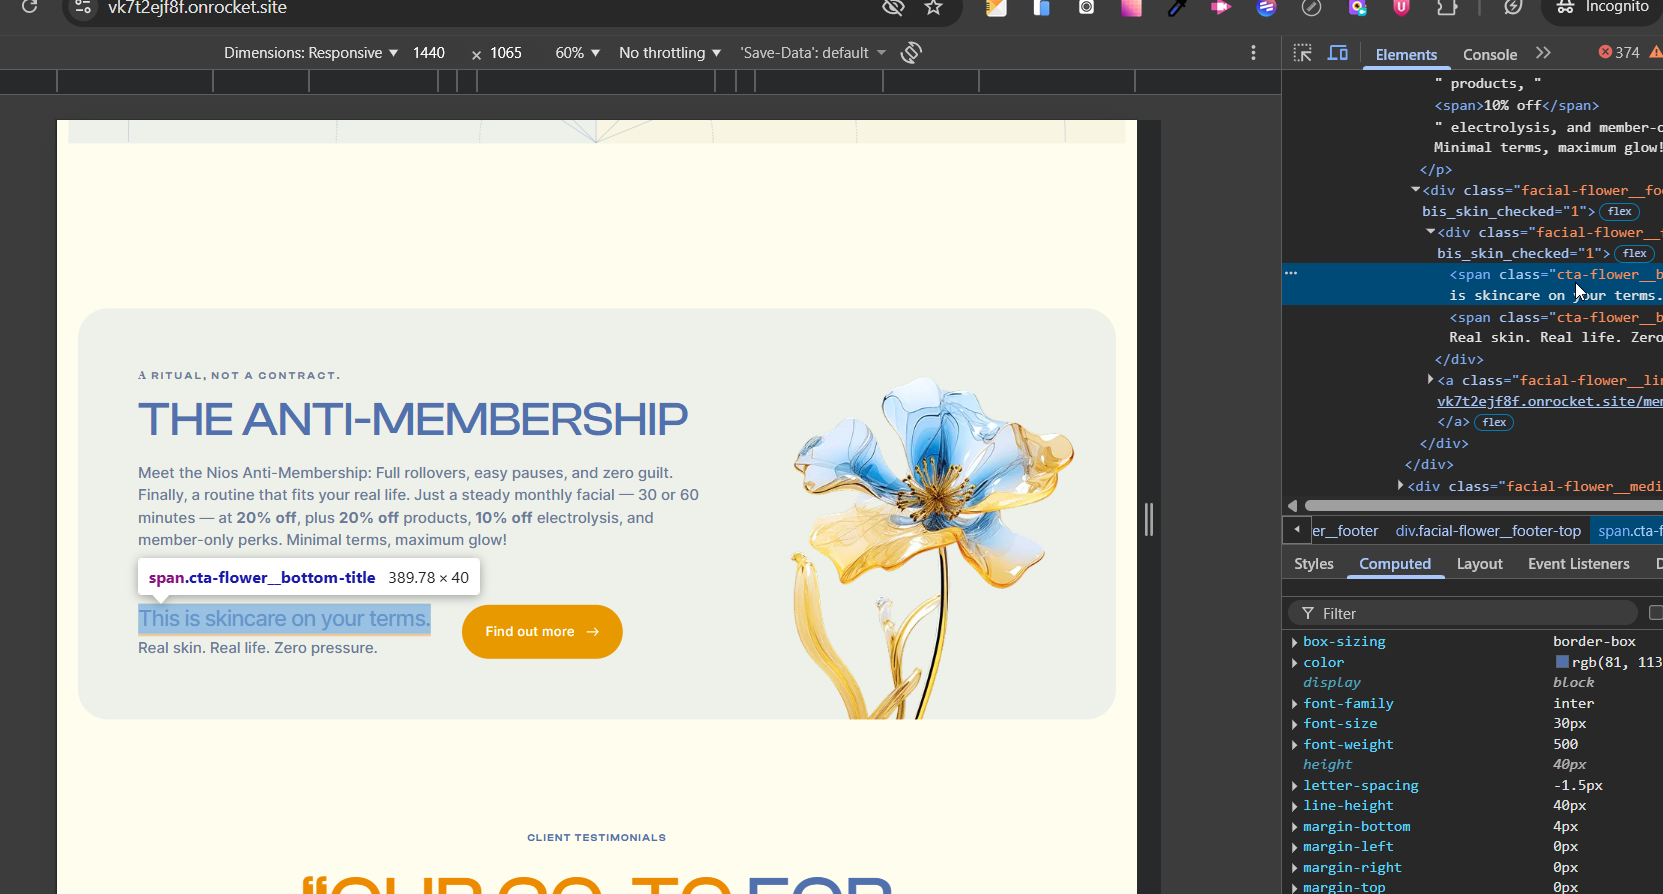Viewport: 1663px width, 894px height.
Task: Click the 'This is skincare on your terms.' text
Action: (284, 619)
